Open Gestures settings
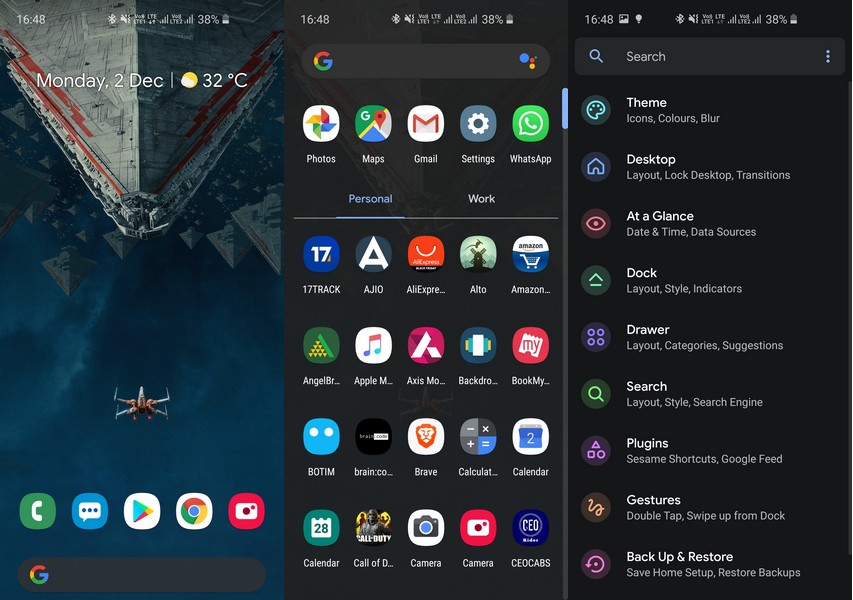 click(710, 507)
